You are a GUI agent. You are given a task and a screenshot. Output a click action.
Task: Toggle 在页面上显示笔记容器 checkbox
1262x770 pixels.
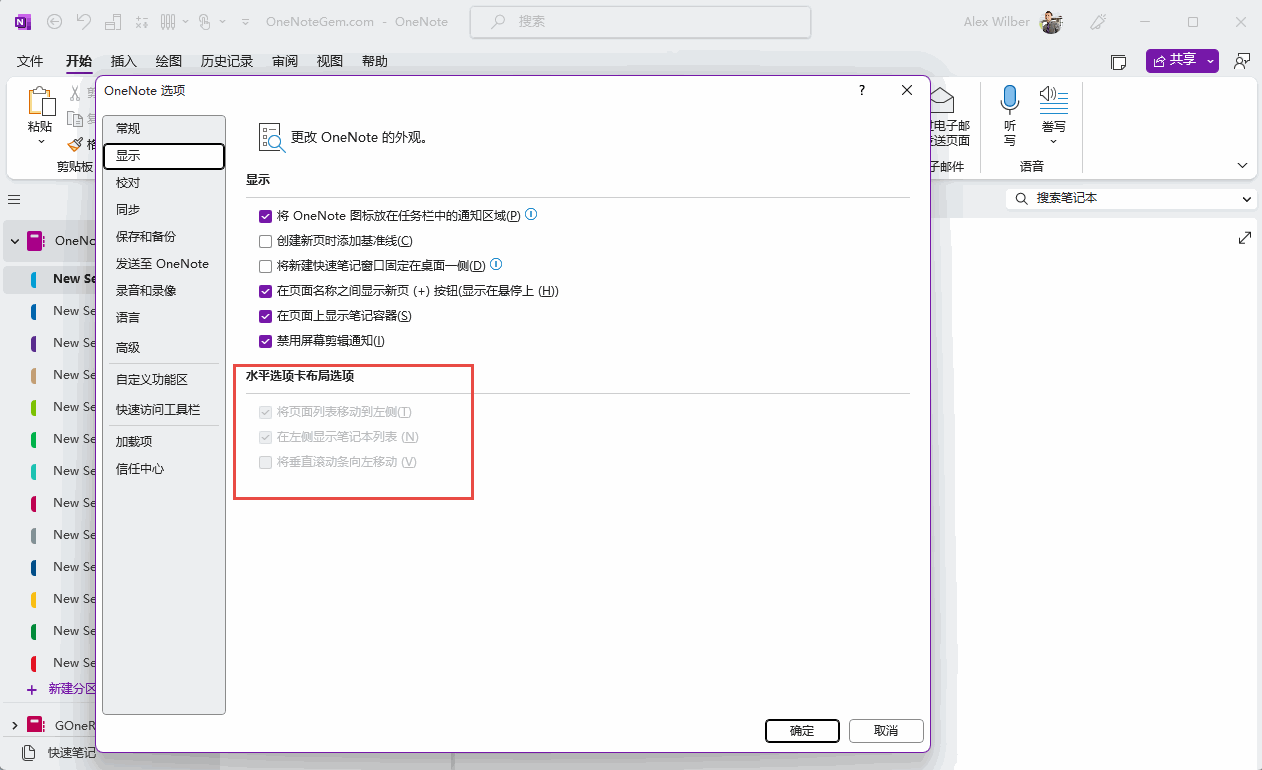[x=265, y=316]
